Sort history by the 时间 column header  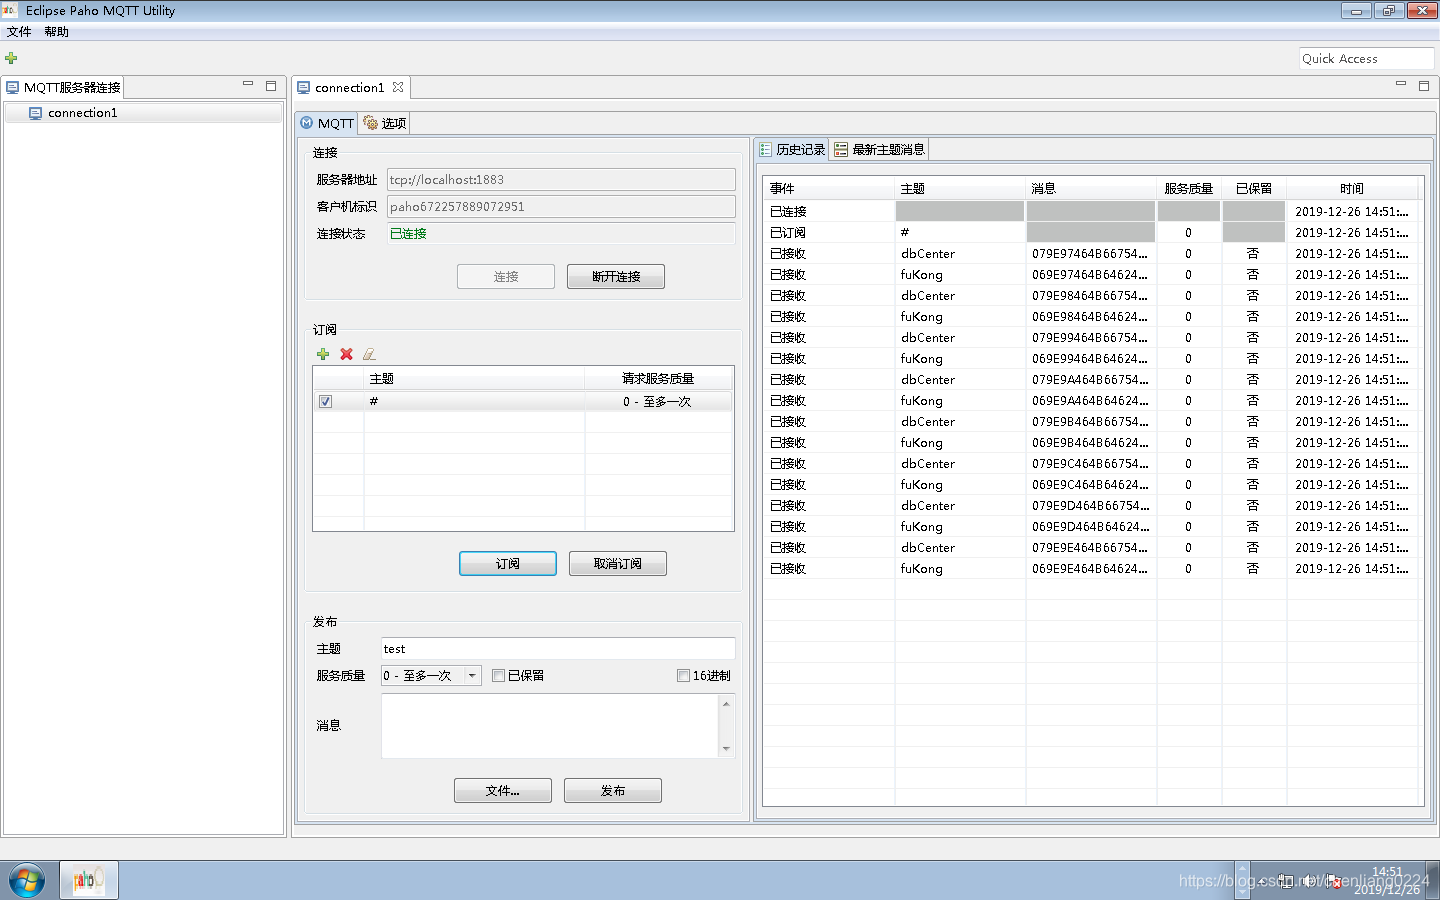pyautogui.click(x=1352, y=188)
